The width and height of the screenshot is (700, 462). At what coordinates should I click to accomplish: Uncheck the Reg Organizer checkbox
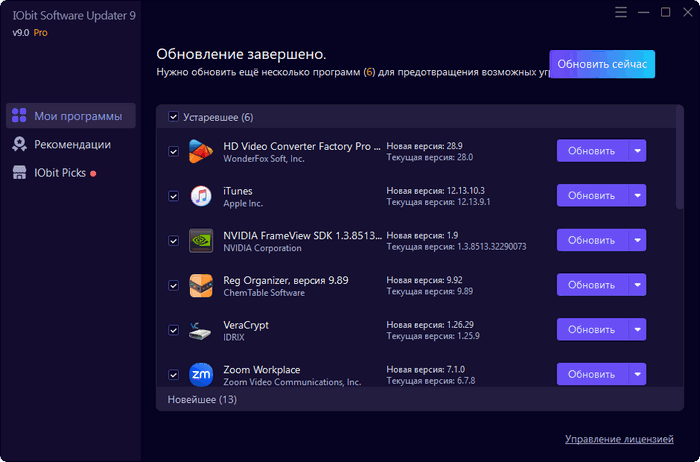(173, 285)
